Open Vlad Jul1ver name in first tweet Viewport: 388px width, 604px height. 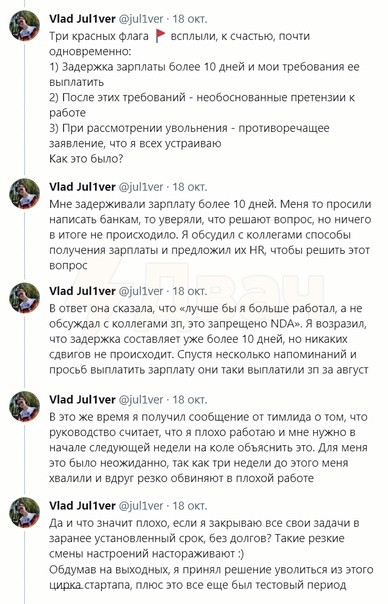click(82, 18)
